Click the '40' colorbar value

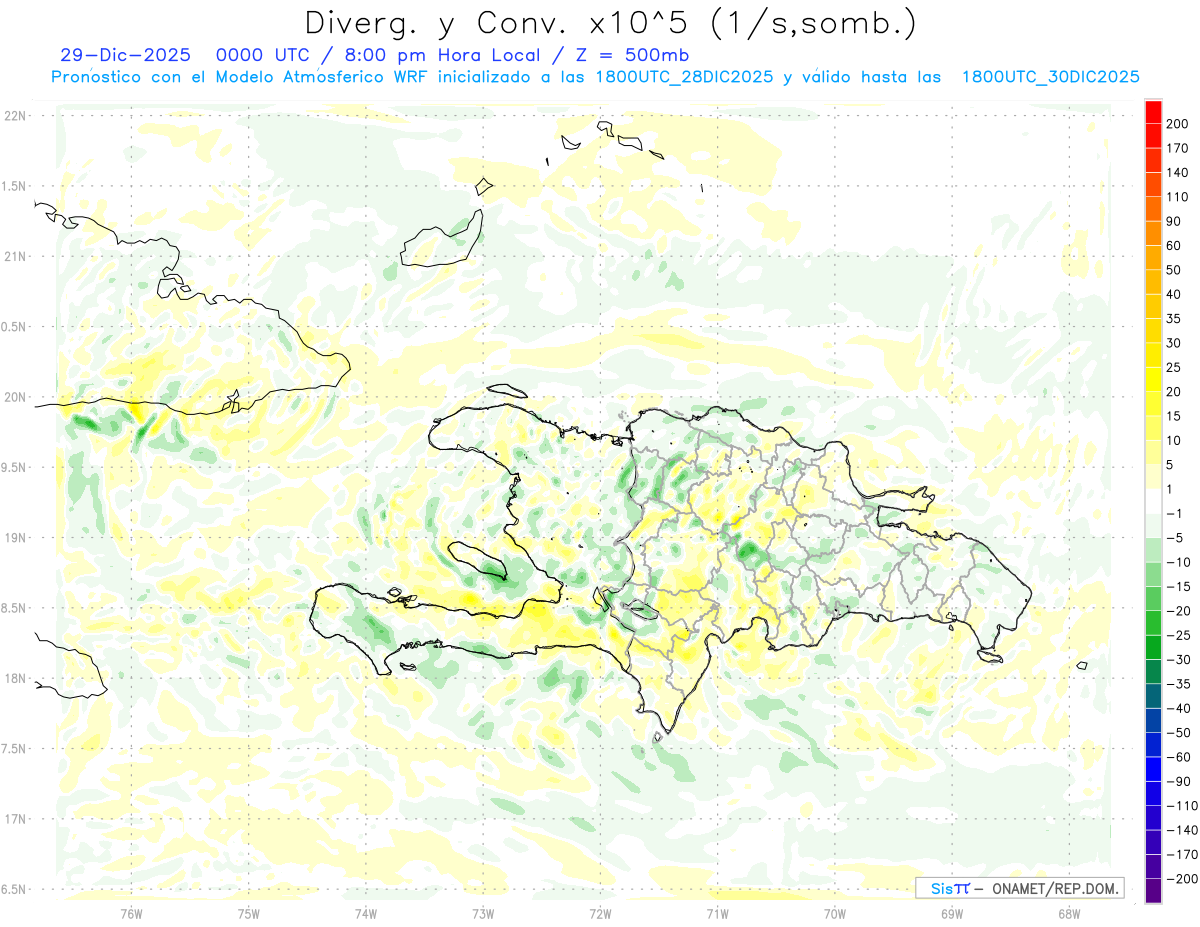click(x=1174, y=294)
